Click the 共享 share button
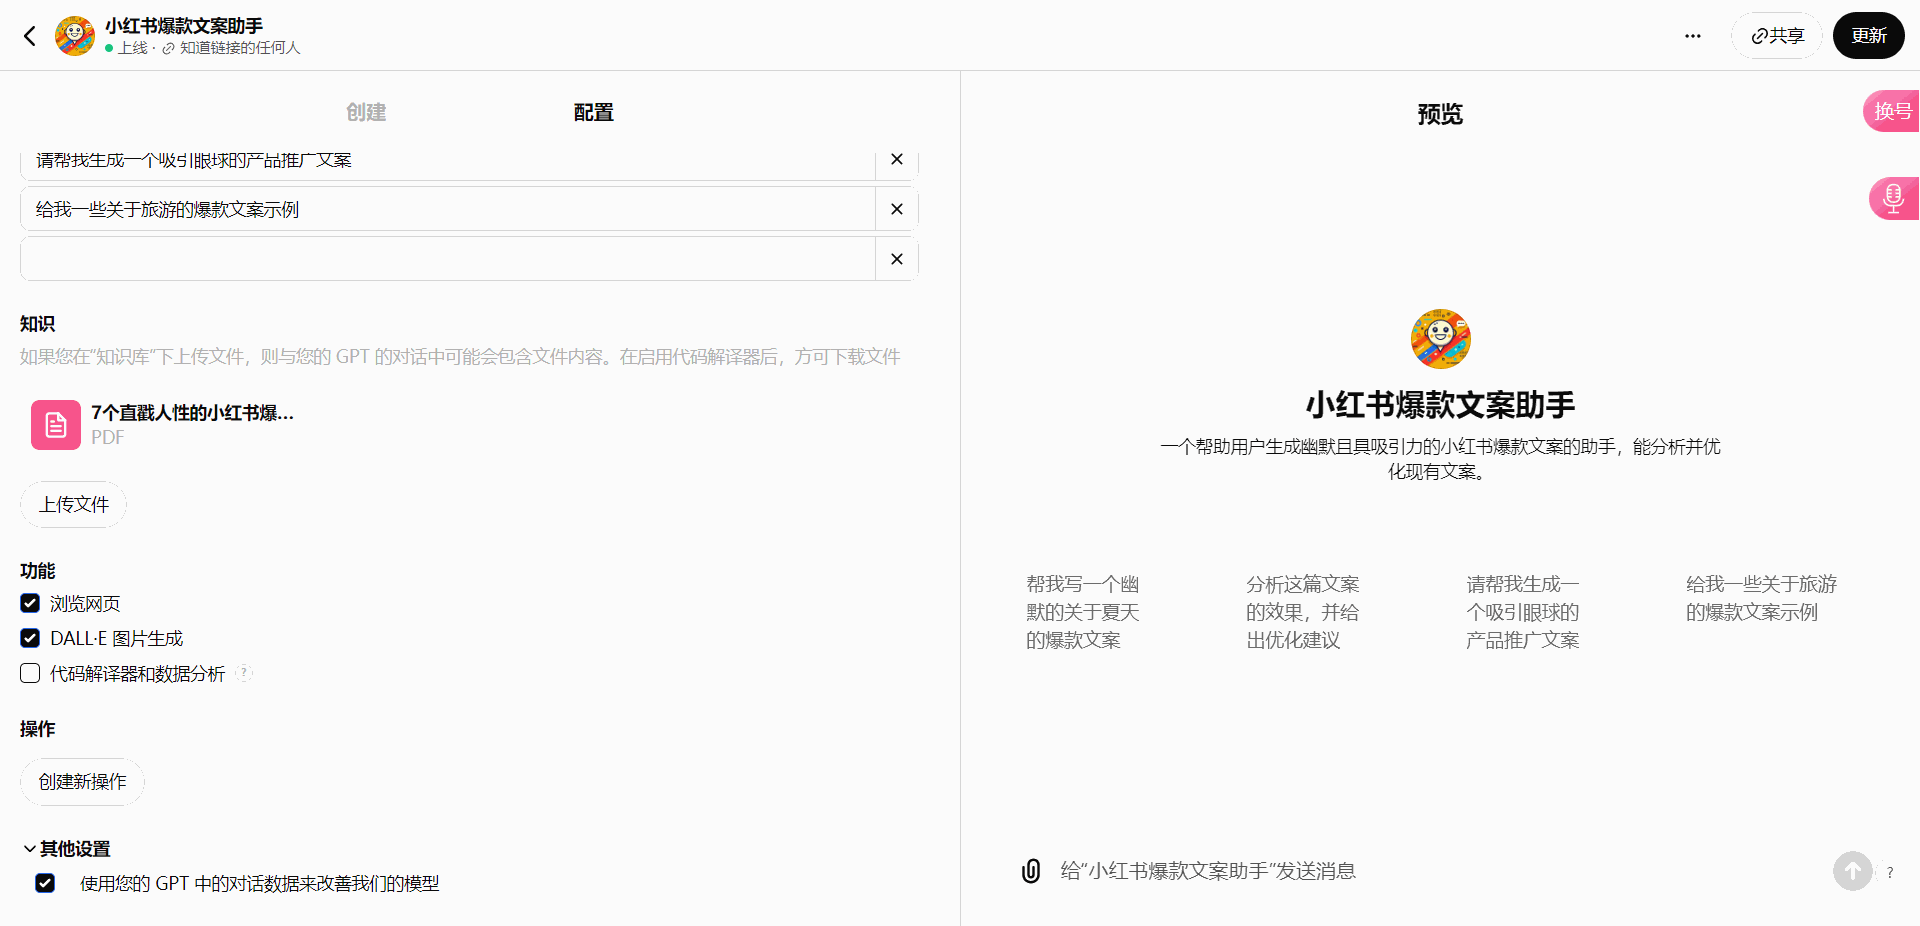The height and width of the screenshot is (926, 1920). click(x=1777, y=36)
